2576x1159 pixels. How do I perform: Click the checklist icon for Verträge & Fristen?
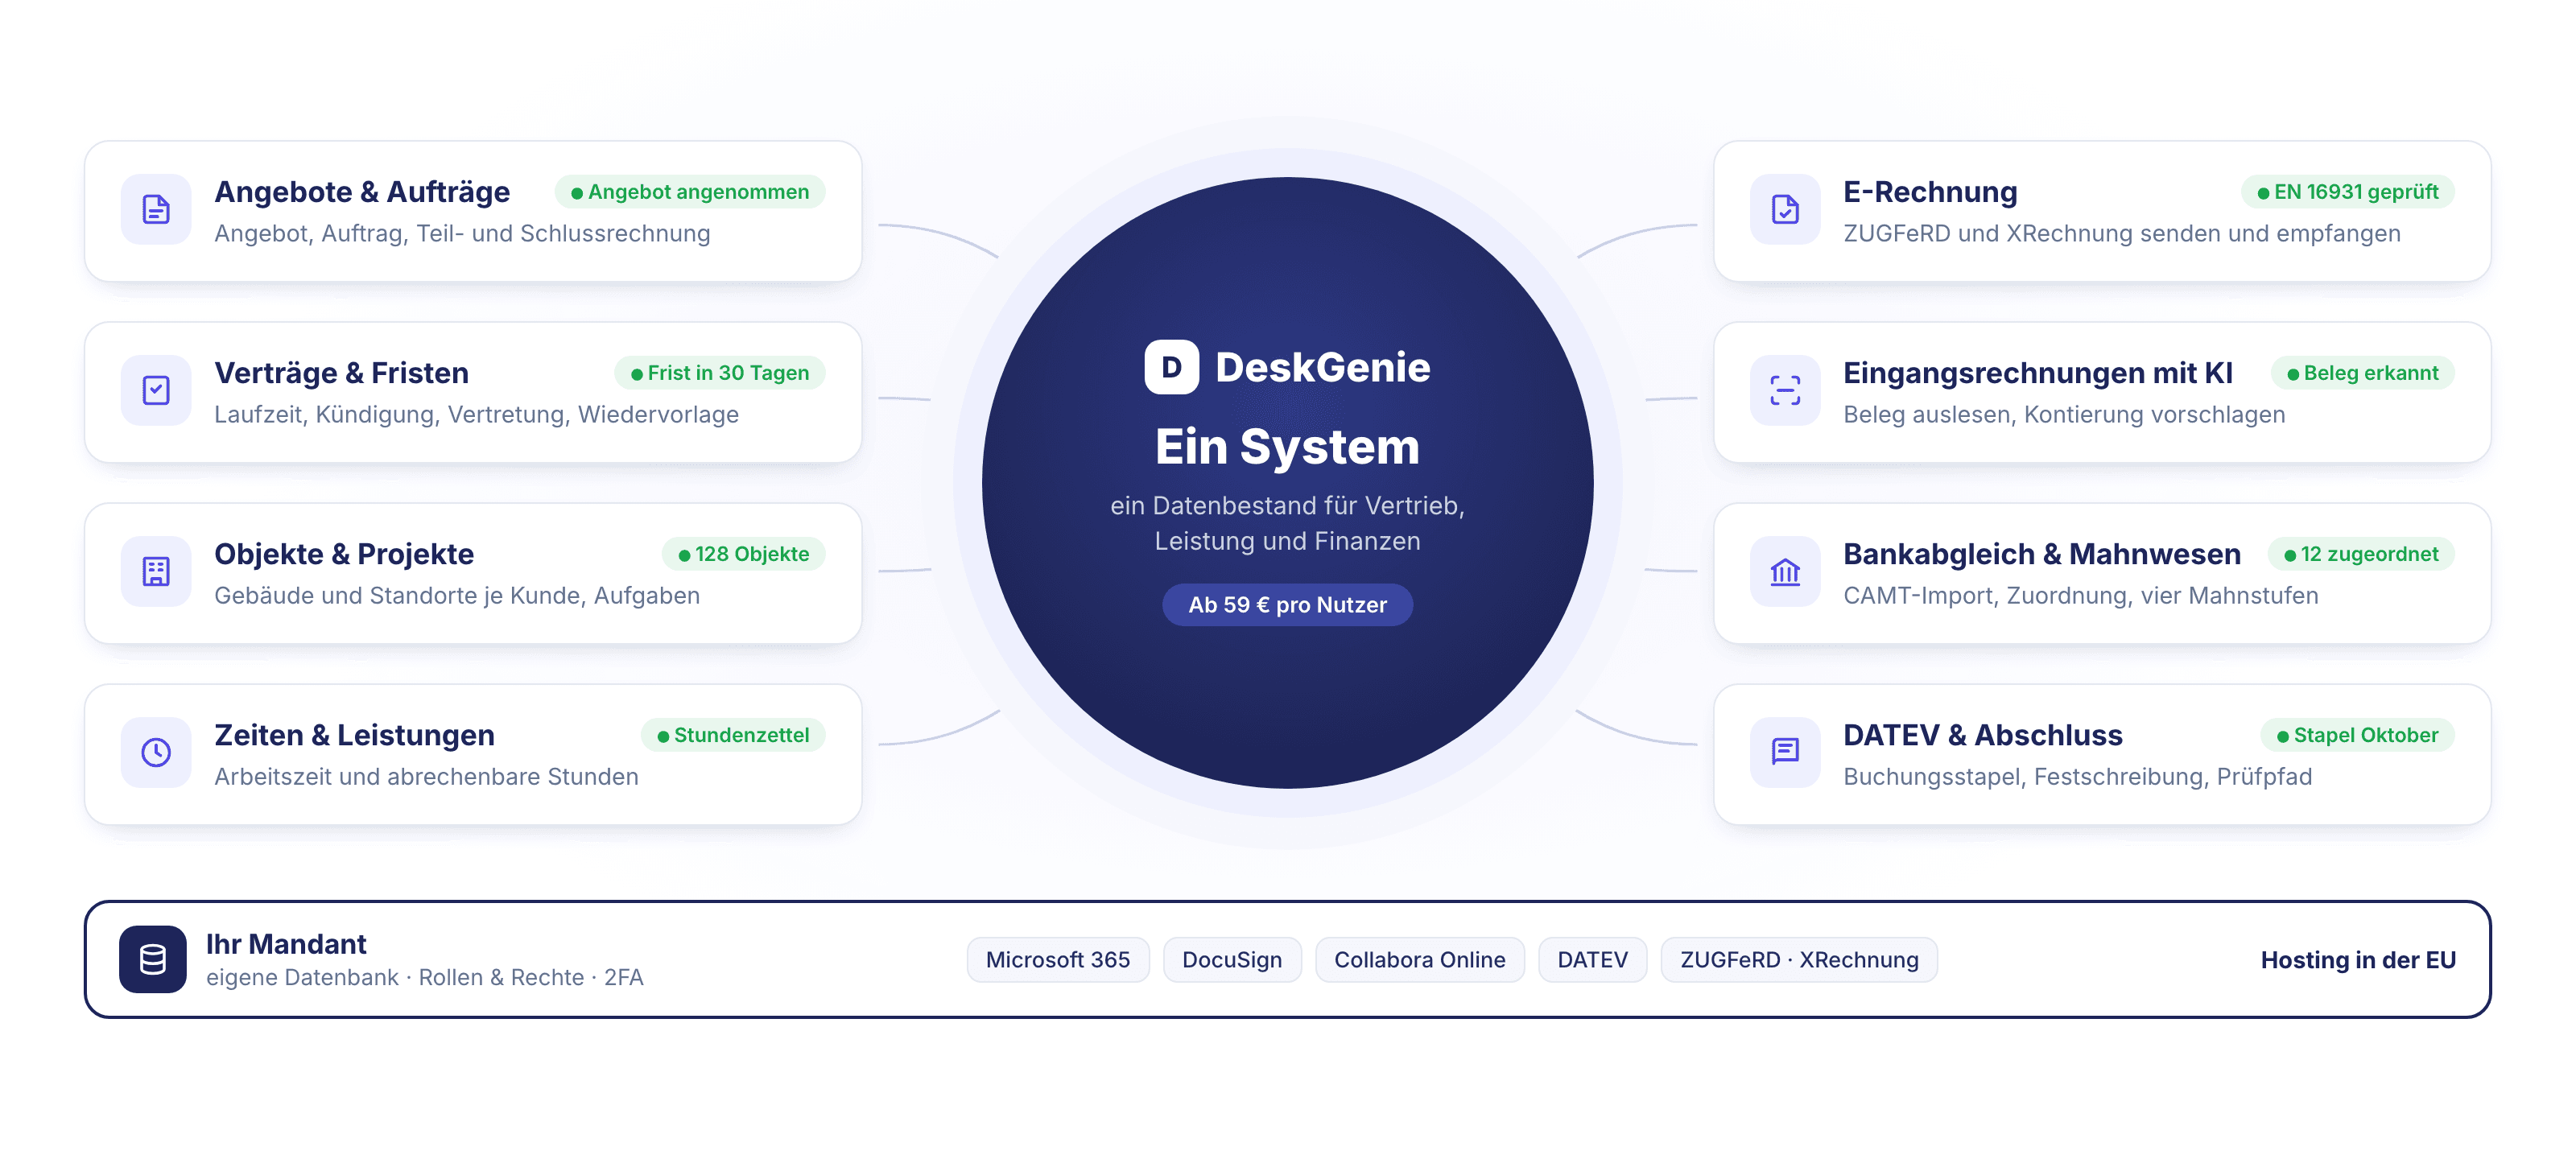(x=156, y=390)
